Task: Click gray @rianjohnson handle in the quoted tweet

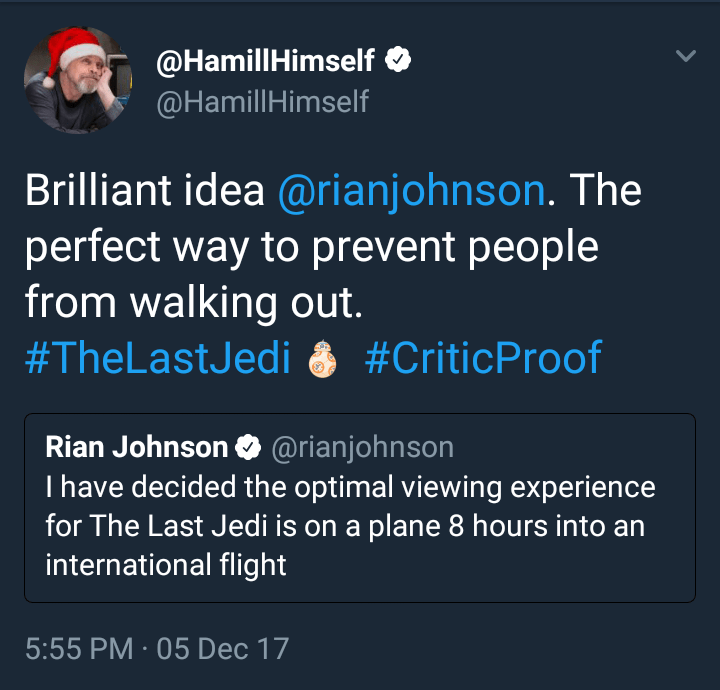Action: 362,448
